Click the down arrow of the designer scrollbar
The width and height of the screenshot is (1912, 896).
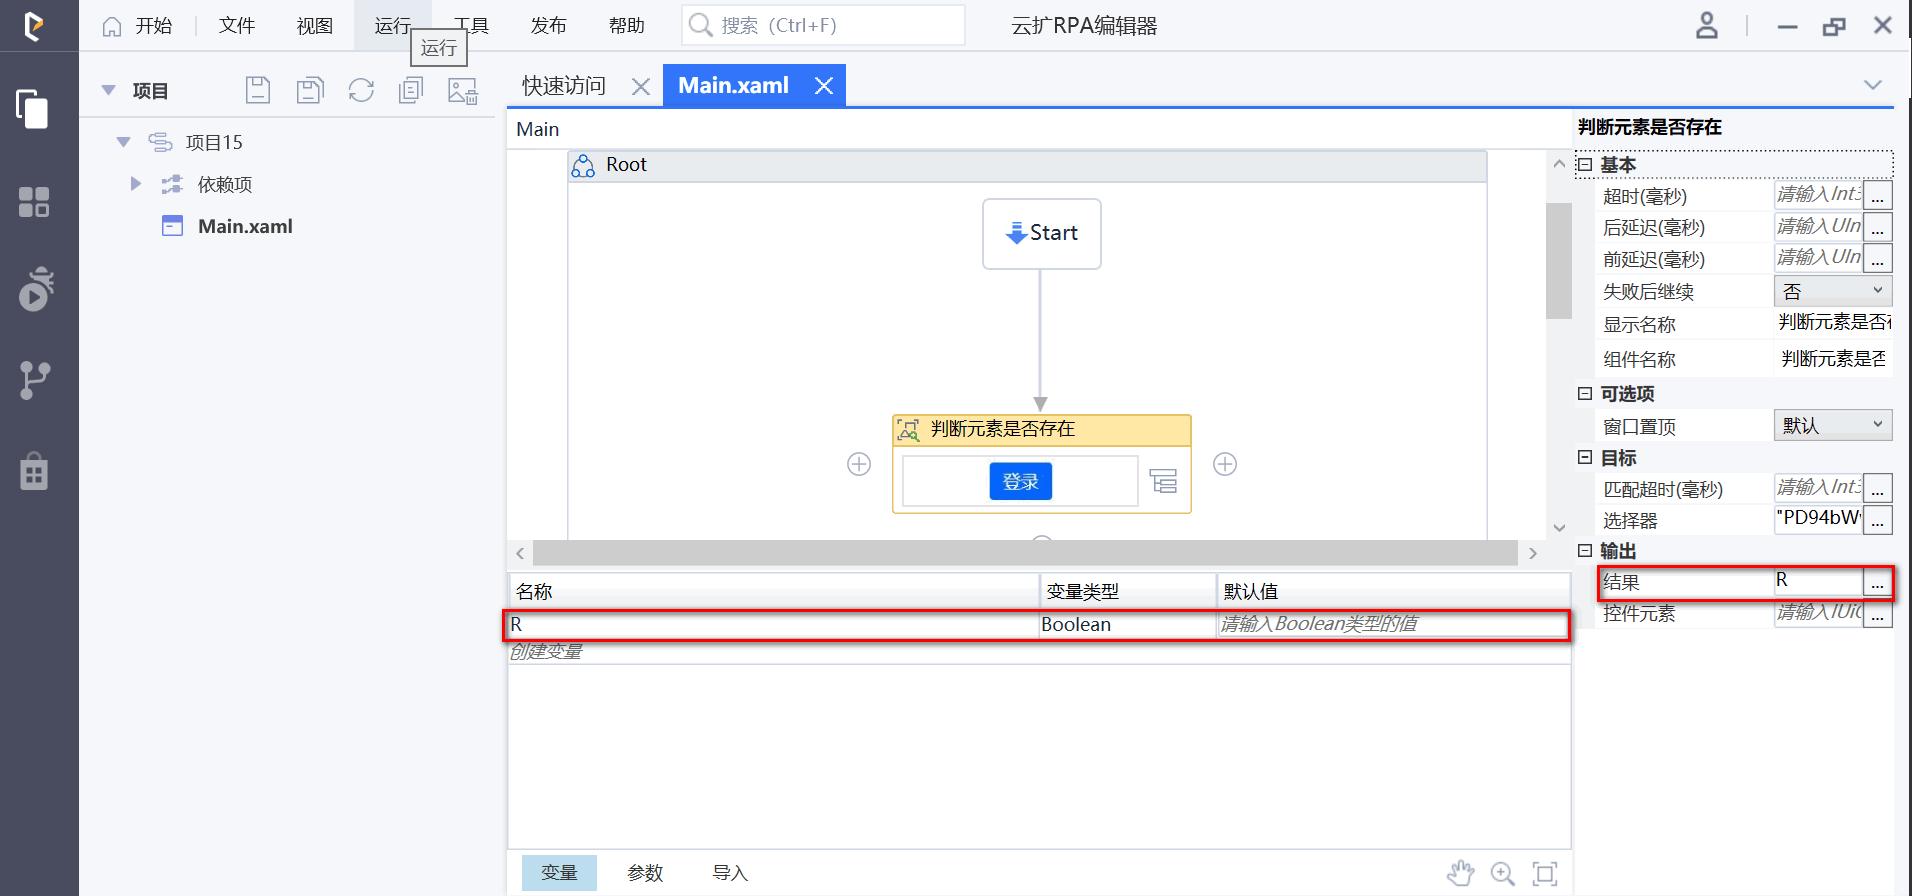click(x=1559, y=528)
